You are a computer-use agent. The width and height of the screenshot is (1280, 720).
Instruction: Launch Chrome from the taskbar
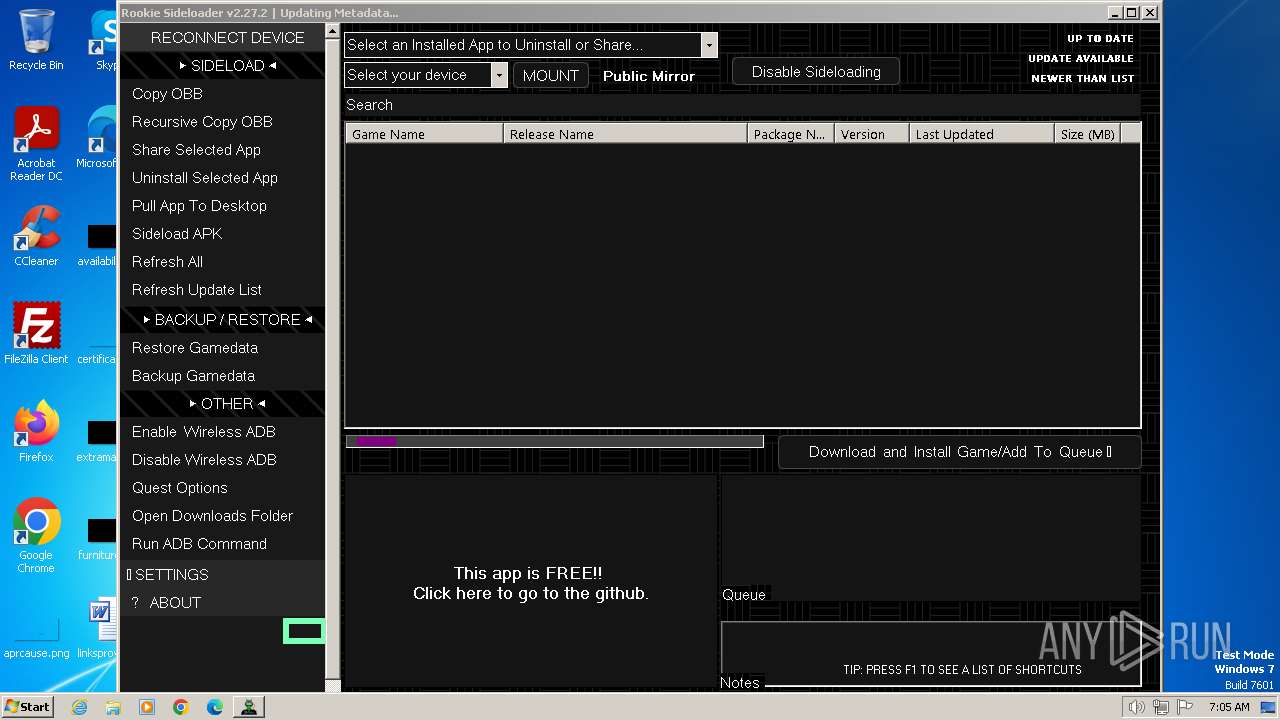(x=181, y=707)
